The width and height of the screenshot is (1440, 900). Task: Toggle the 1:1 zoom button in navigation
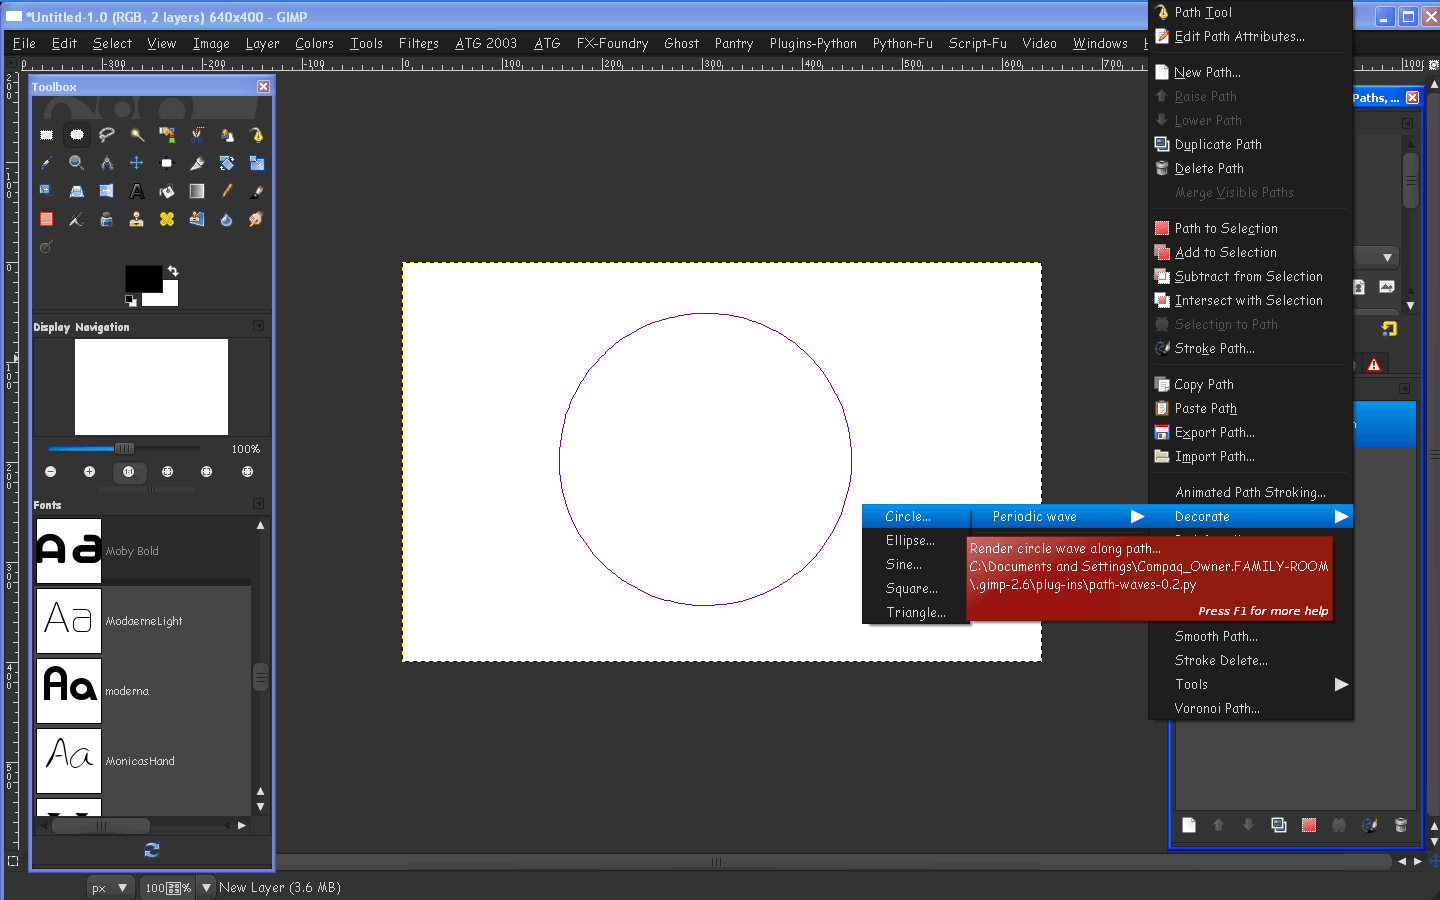tap(128, 472)
